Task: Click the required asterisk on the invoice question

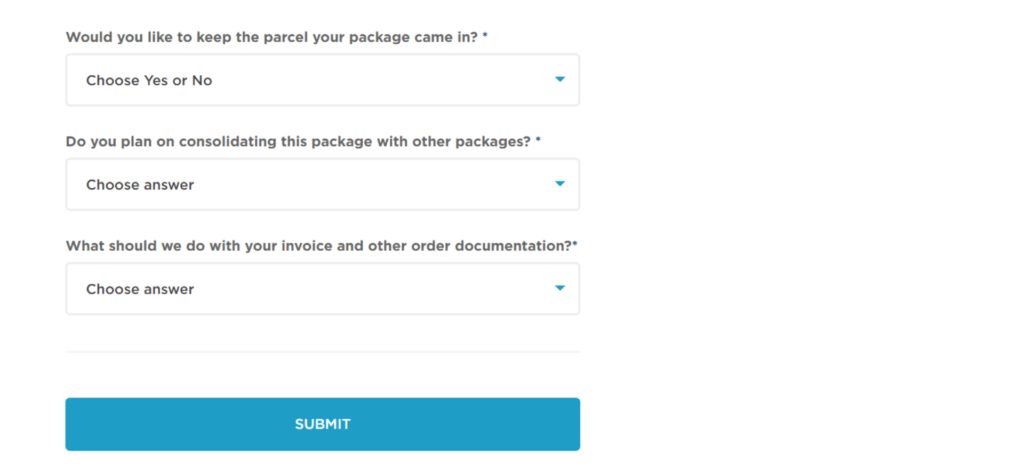Action: (x=575, y=244)
